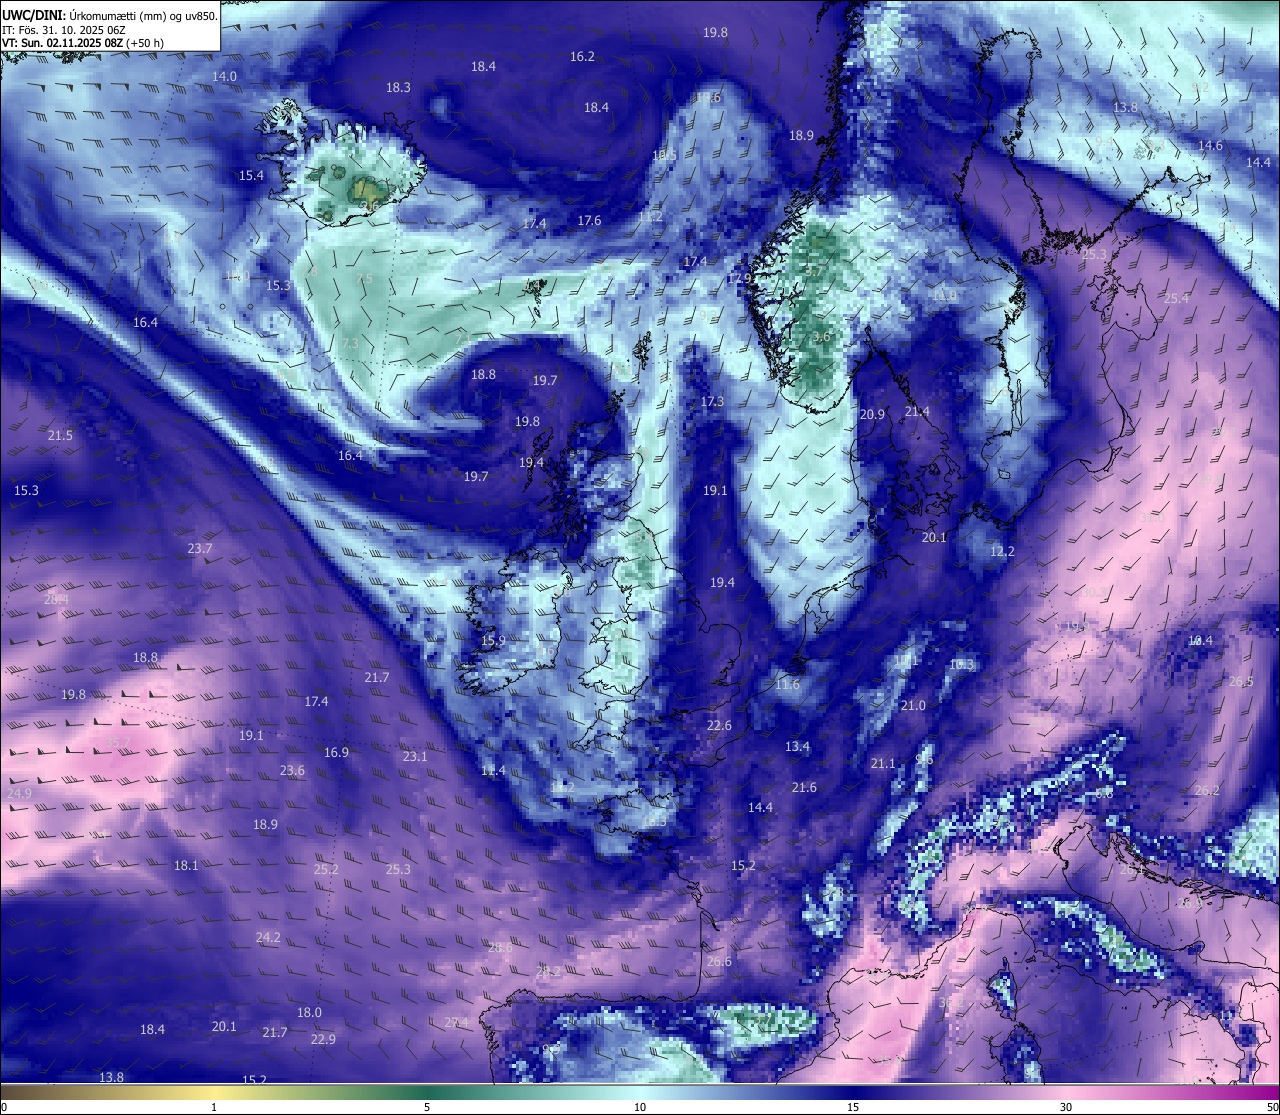
Task: Select the 23.6 value on the map
Action: coord(292,771)
